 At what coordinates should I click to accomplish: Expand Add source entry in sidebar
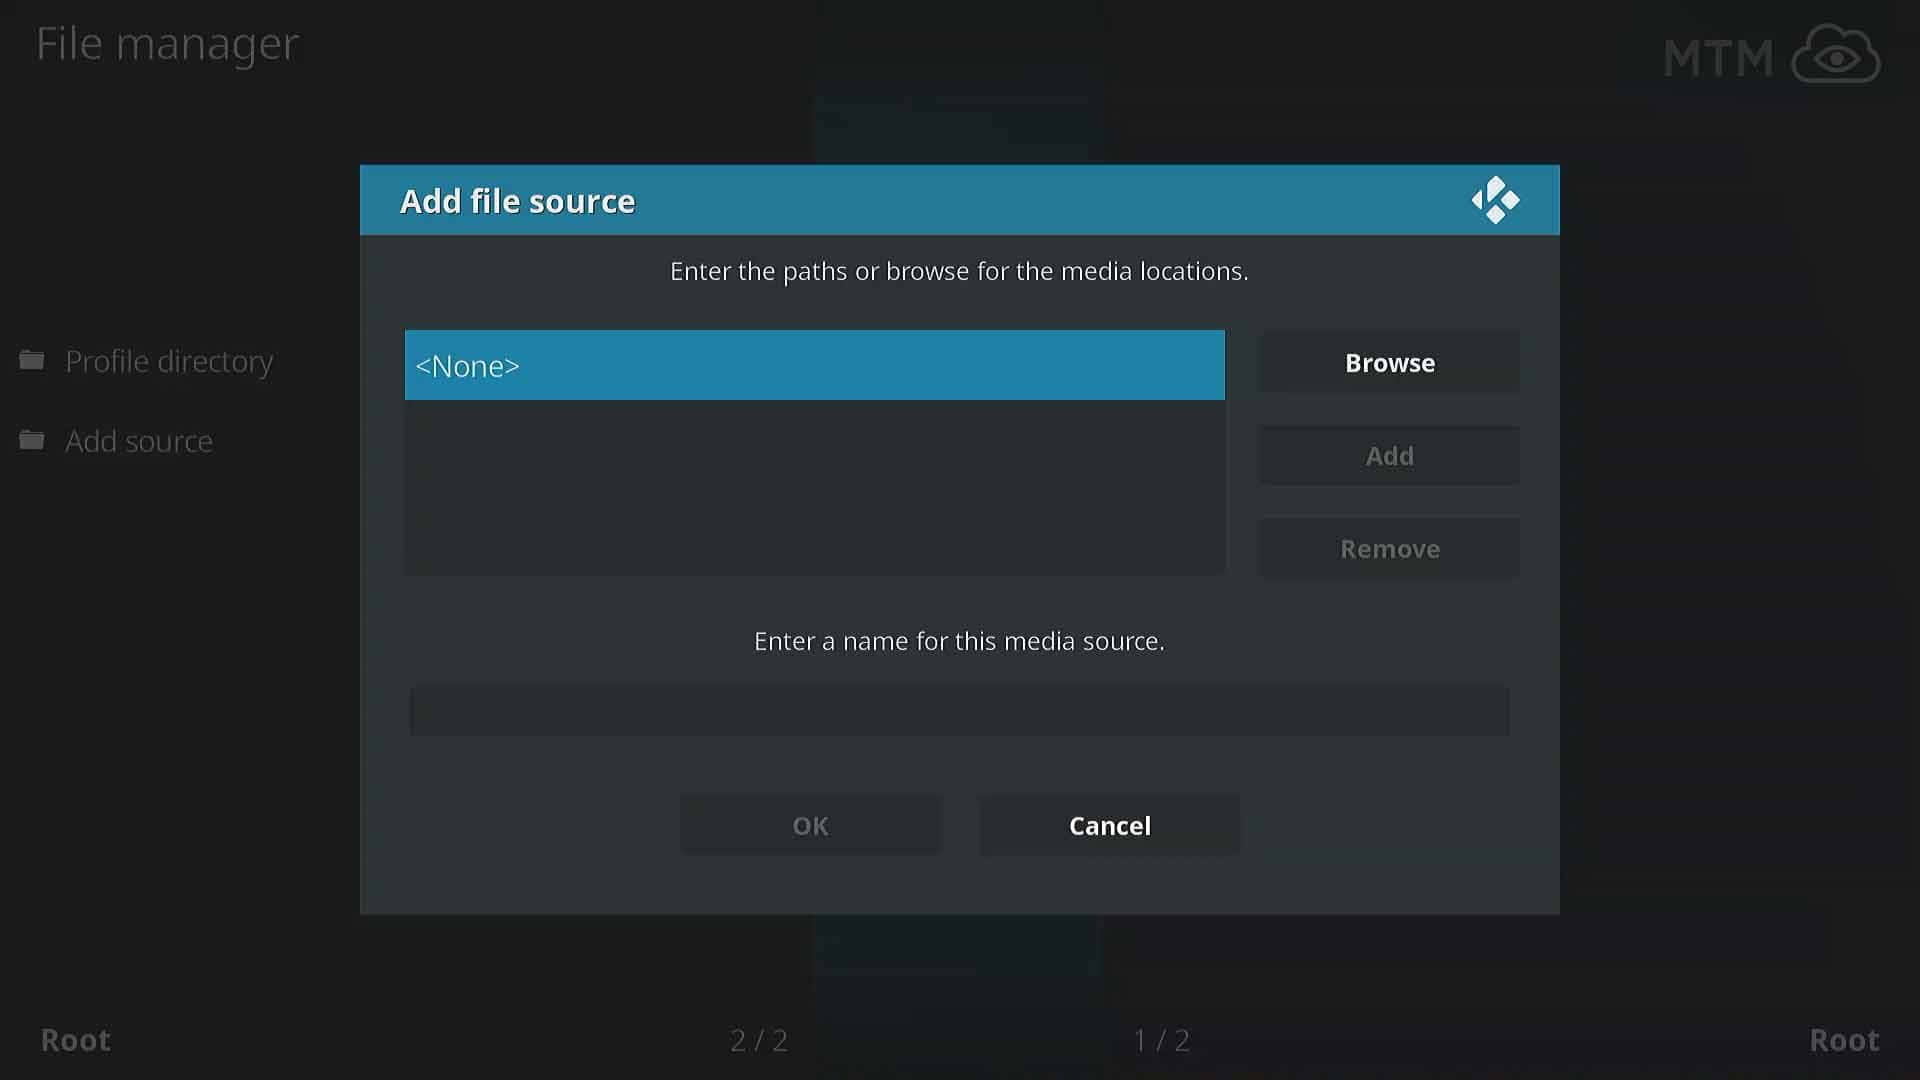[x=138, y=440]
